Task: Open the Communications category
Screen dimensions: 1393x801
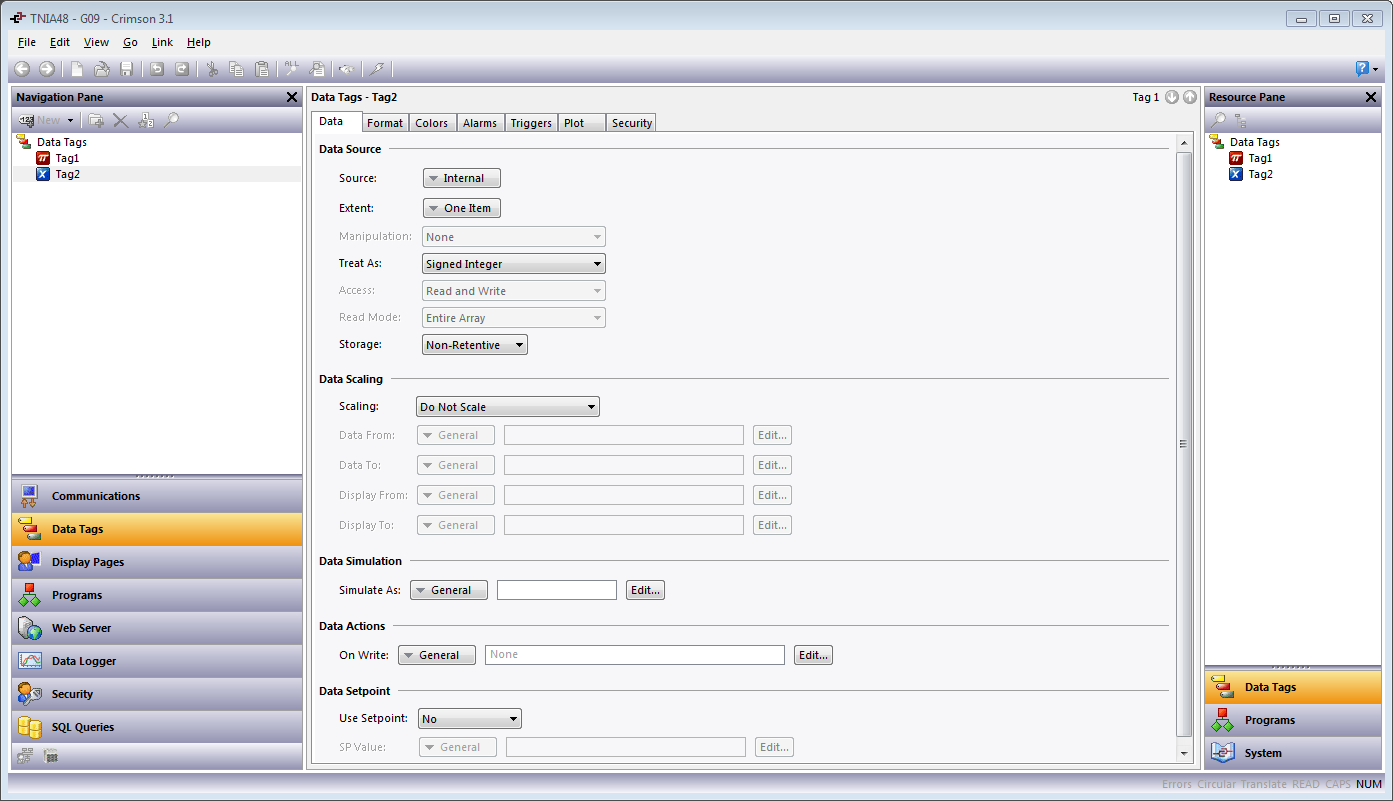Action: point(157,496)
